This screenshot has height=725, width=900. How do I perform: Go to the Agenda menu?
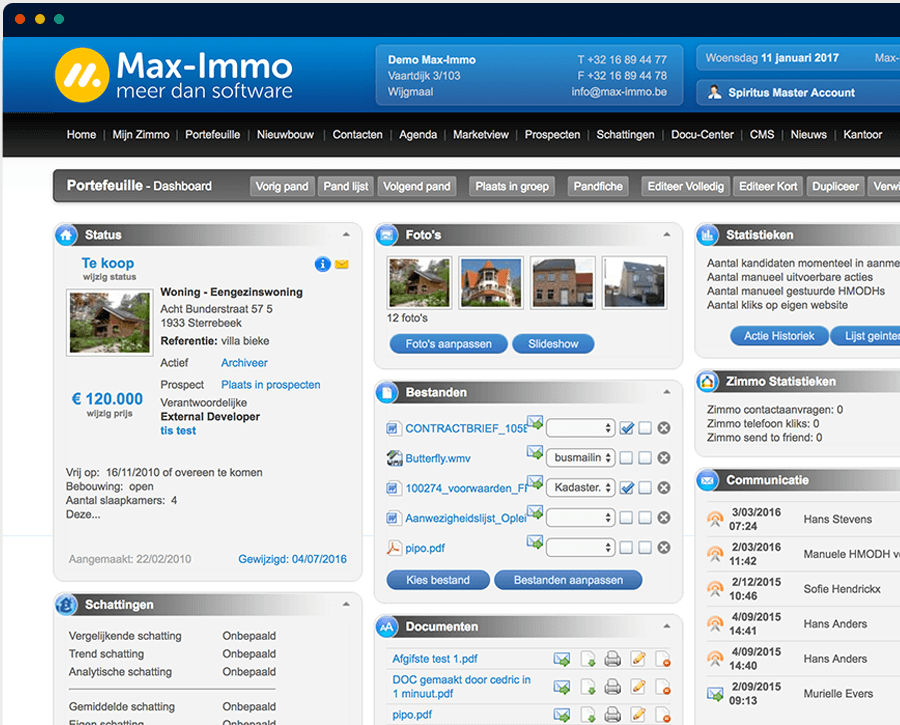(x=418, y=134)
